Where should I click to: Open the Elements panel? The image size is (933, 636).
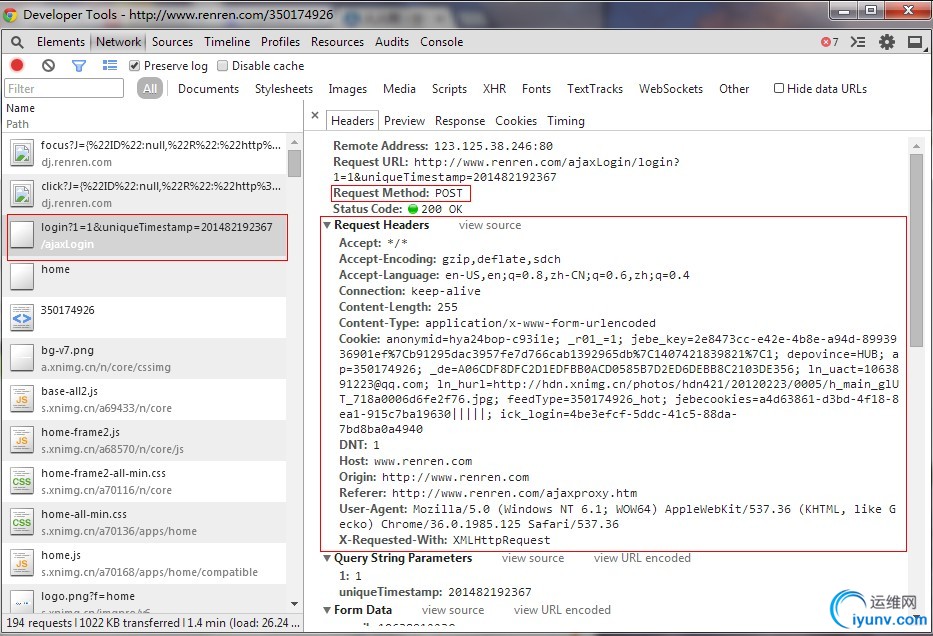61,42
